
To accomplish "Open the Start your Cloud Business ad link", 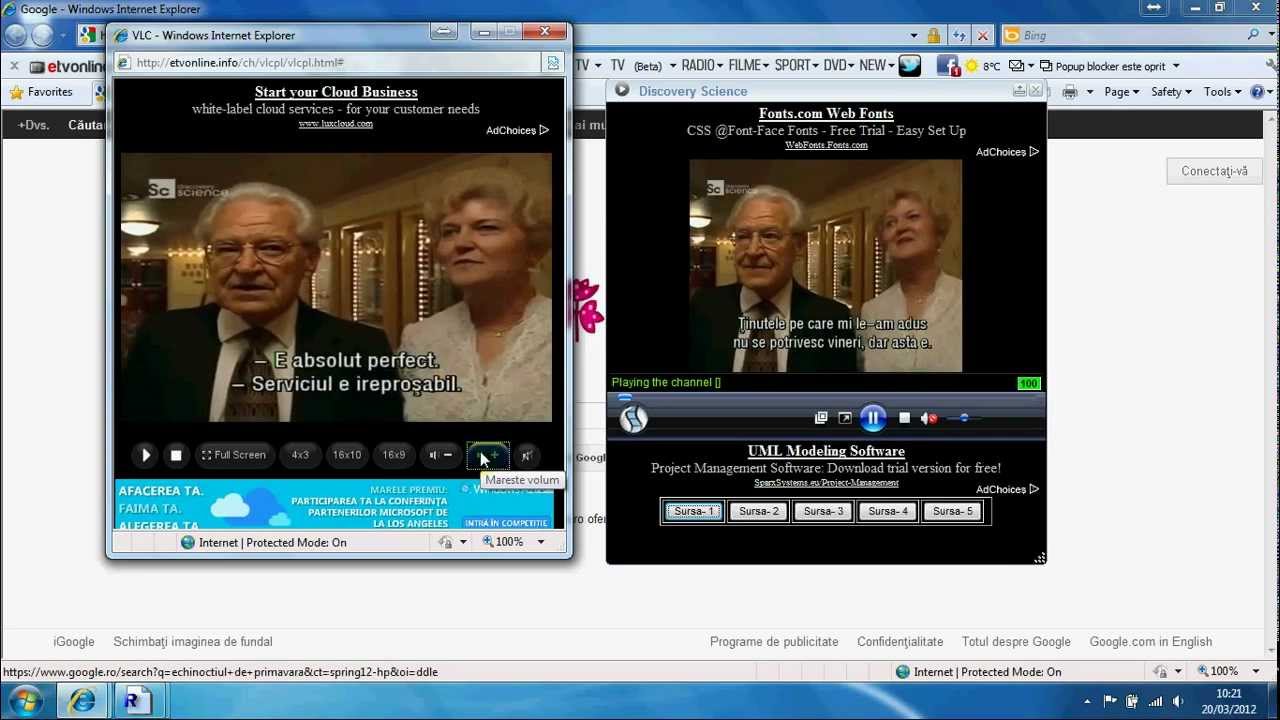I will point(336,92).
